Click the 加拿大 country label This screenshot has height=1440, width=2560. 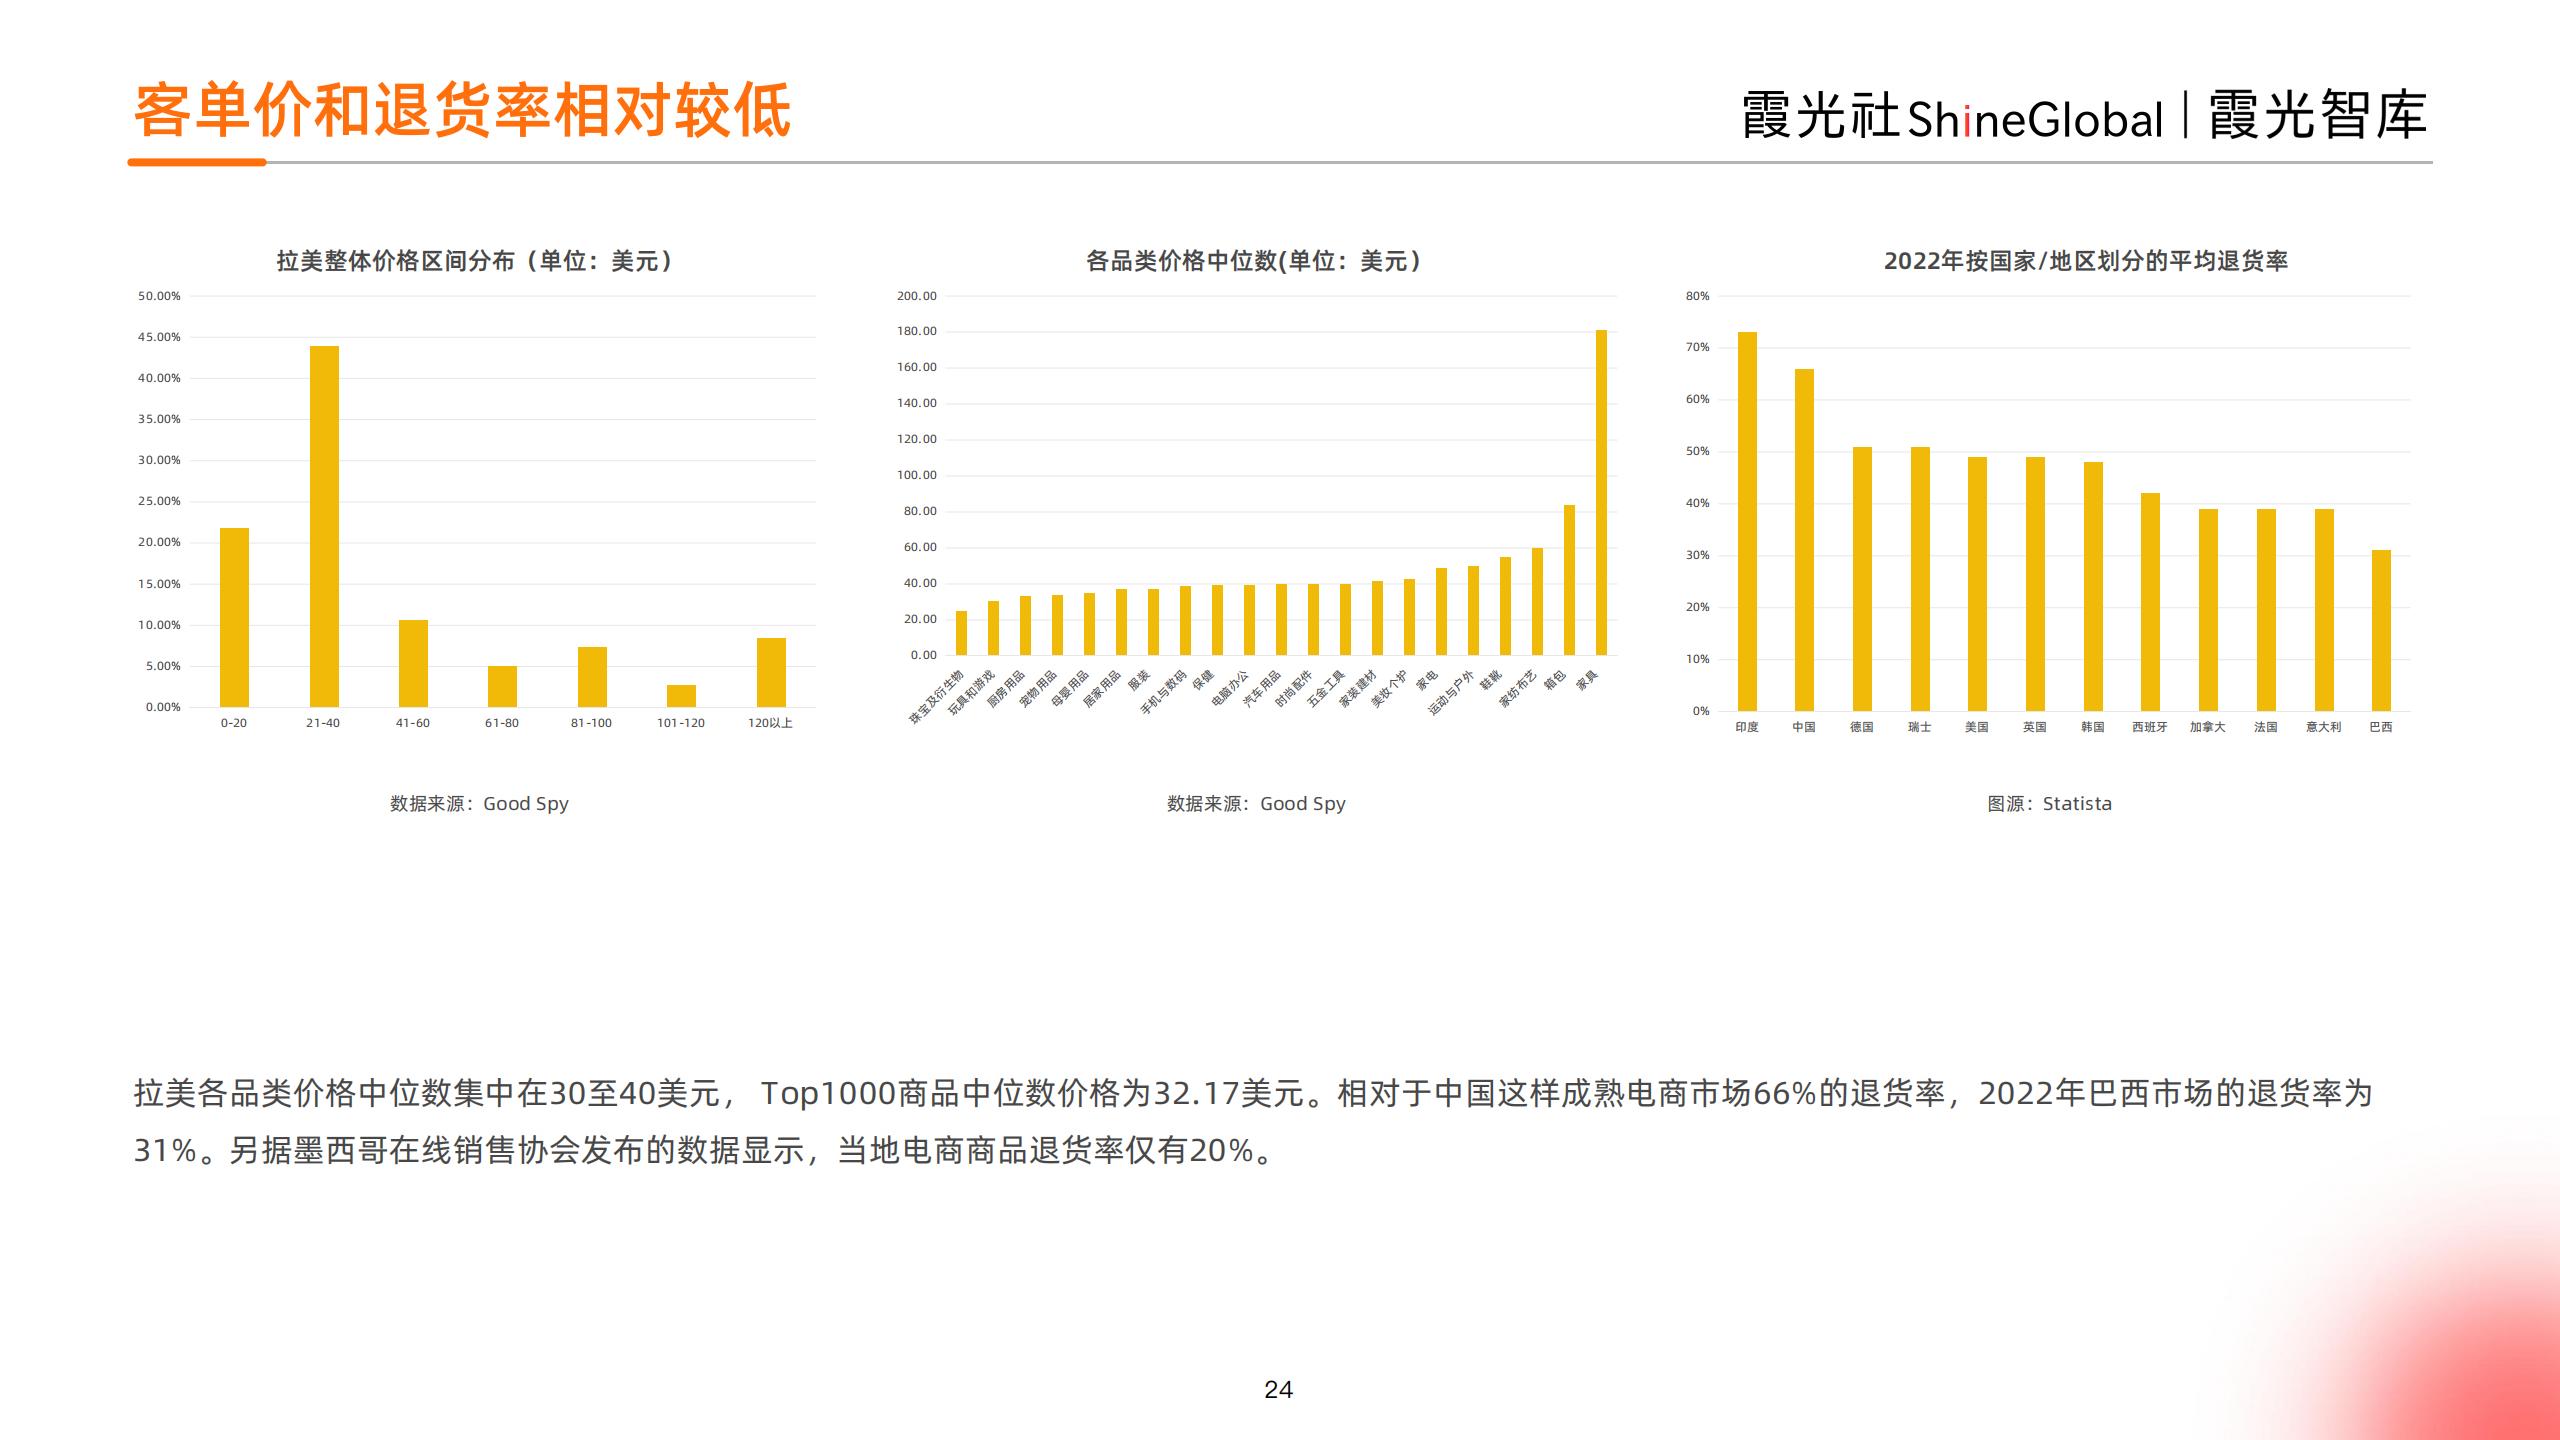(x=2208, y=727)
